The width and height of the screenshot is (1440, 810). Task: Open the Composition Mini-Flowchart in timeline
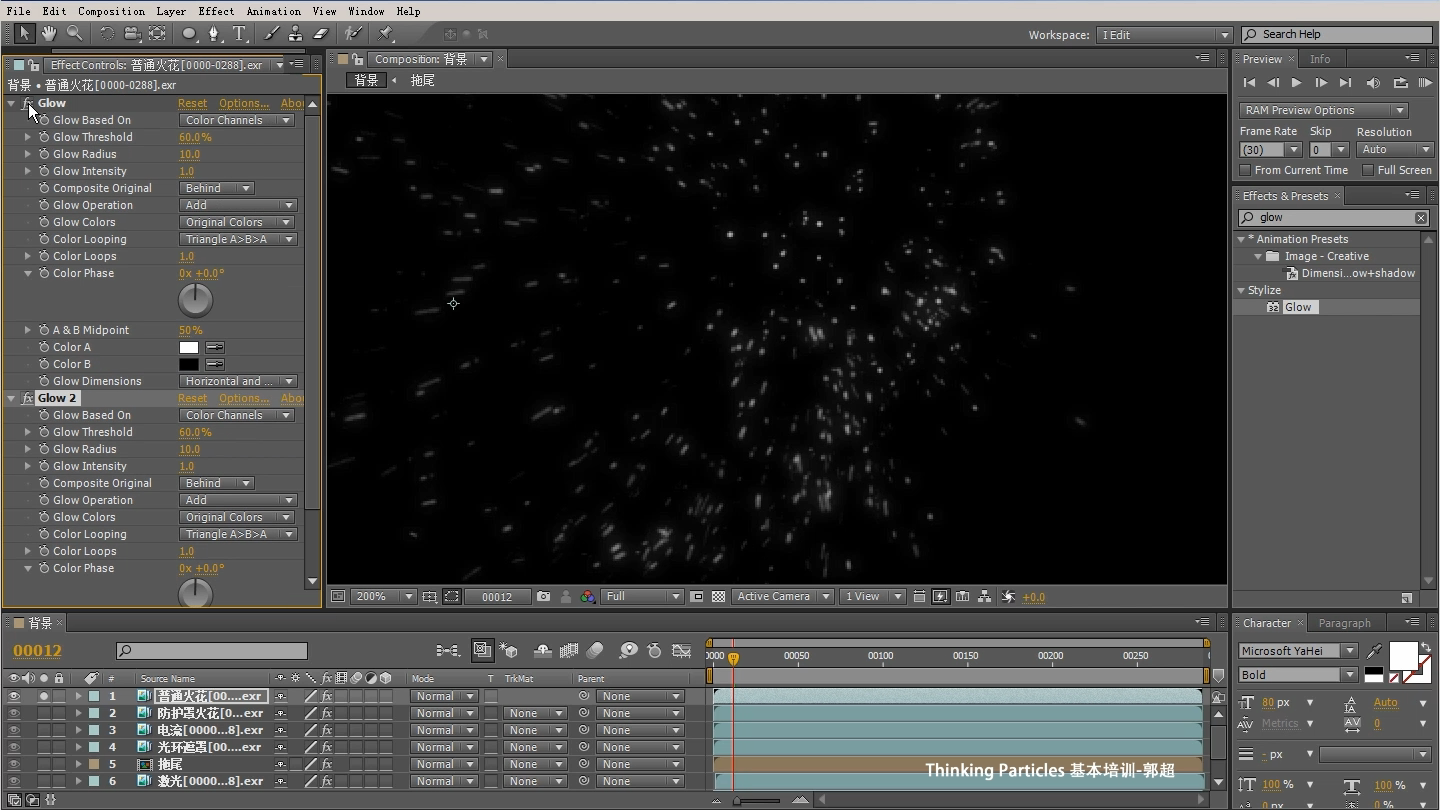[447, 651]
